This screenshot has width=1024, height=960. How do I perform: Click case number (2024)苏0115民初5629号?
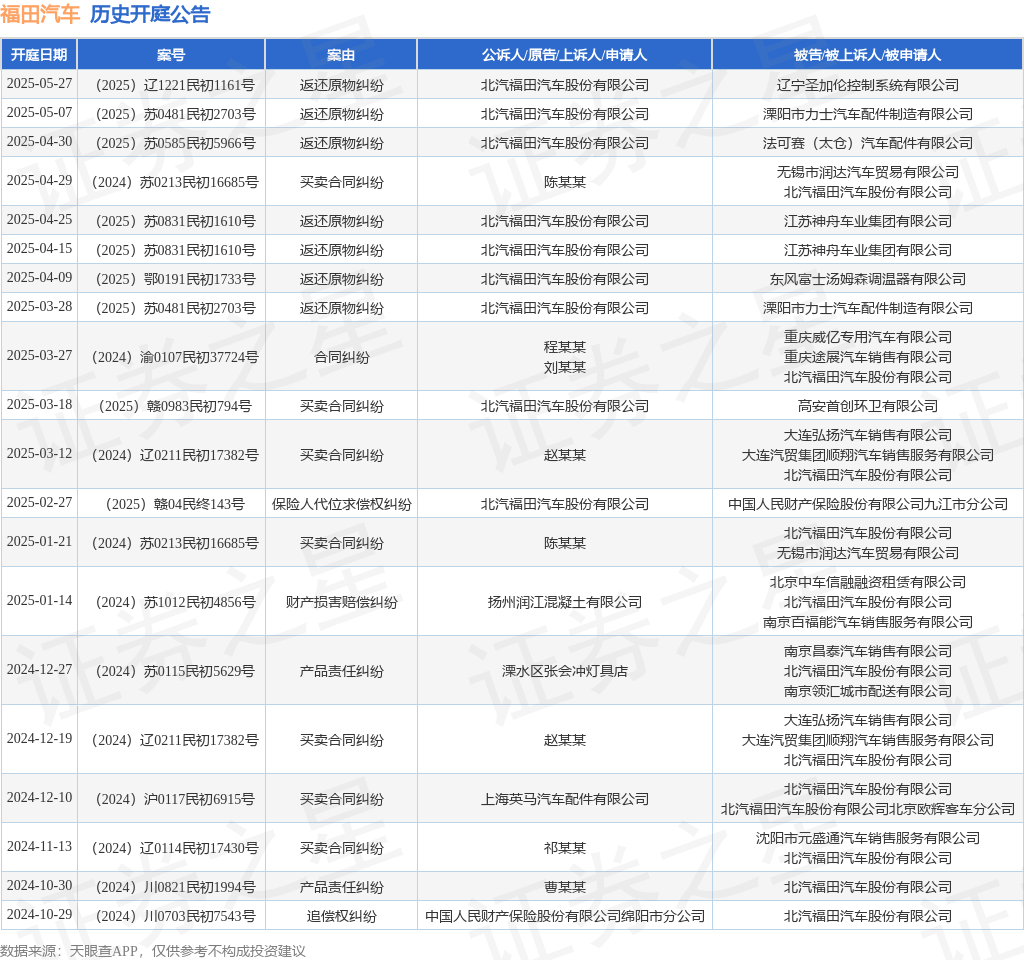coord(171,671)
